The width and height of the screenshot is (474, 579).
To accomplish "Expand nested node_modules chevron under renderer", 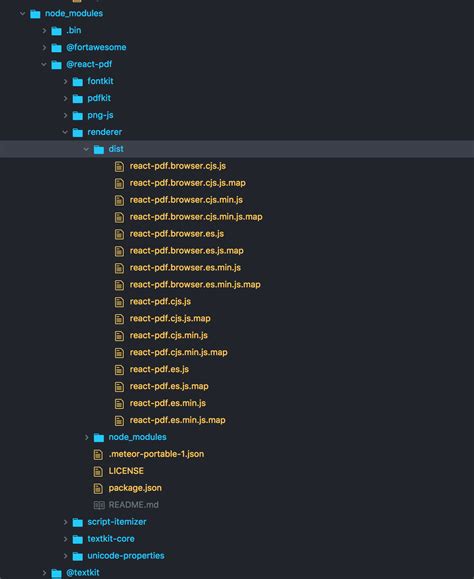I will 86,438.
